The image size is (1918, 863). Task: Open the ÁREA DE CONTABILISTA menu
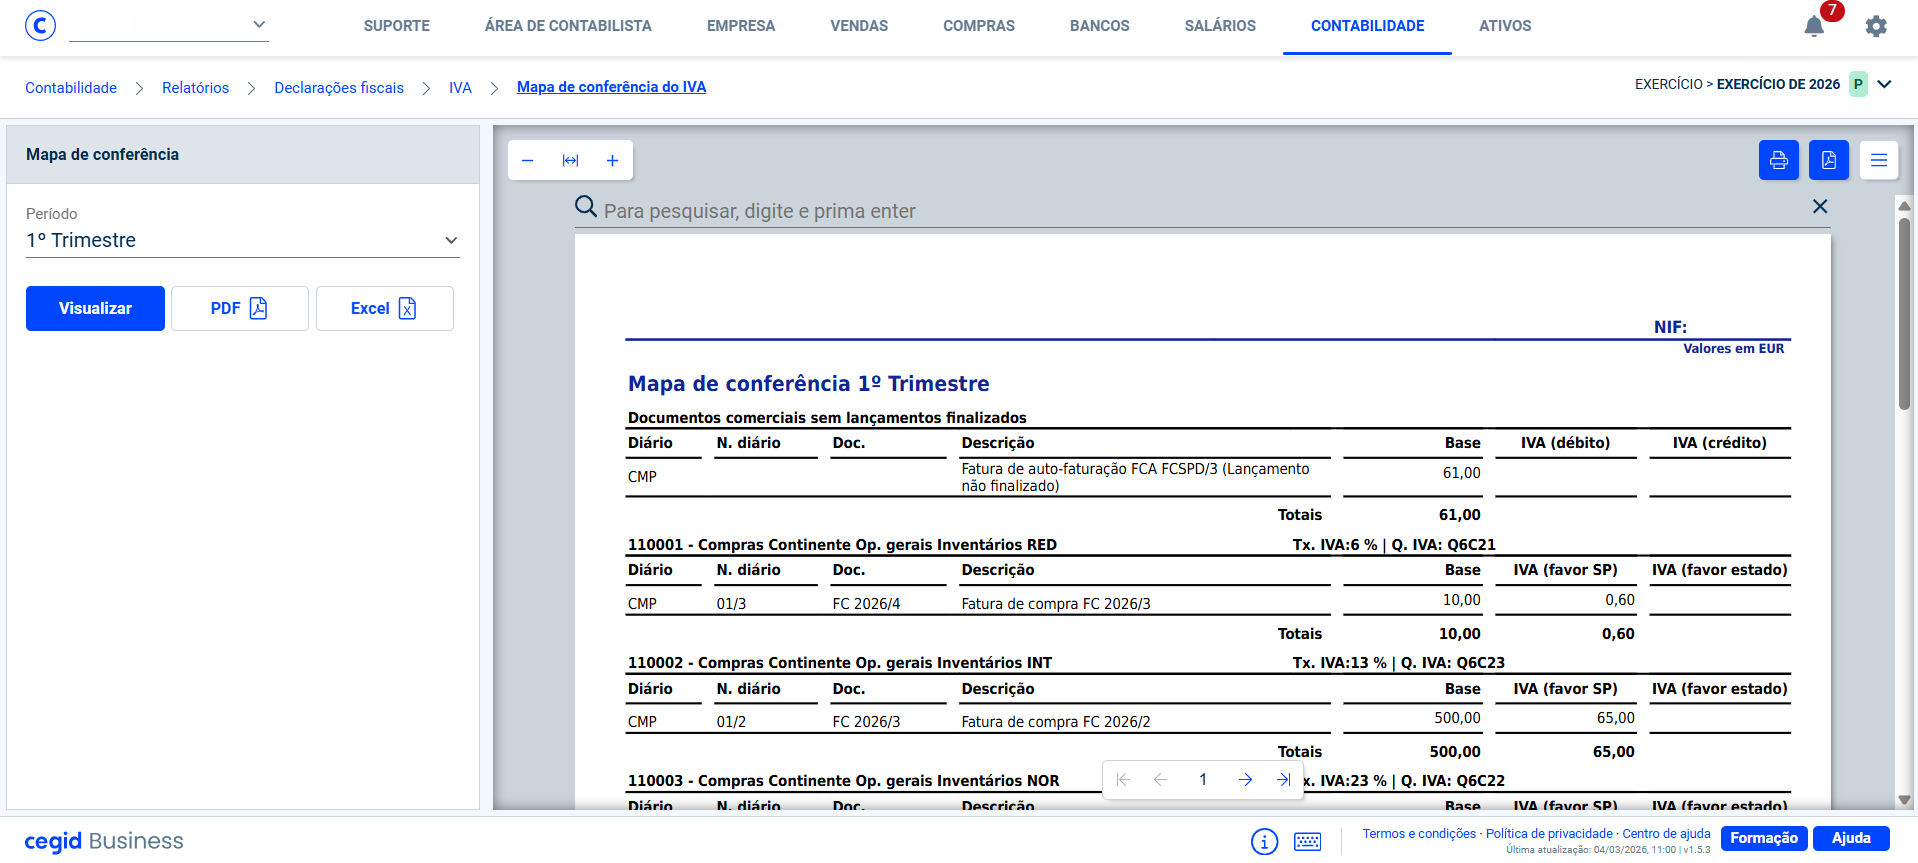click(x=568, y=26)
